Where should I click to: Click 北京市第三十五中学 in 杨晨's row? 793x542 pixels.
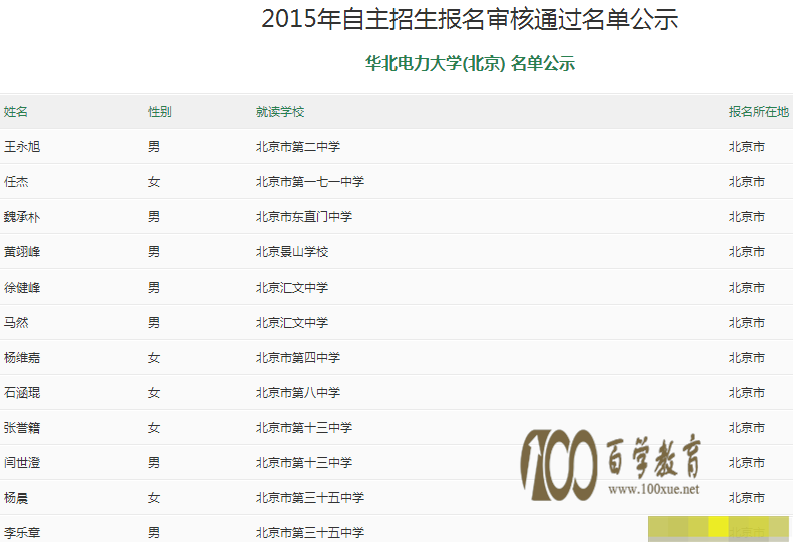310,498
